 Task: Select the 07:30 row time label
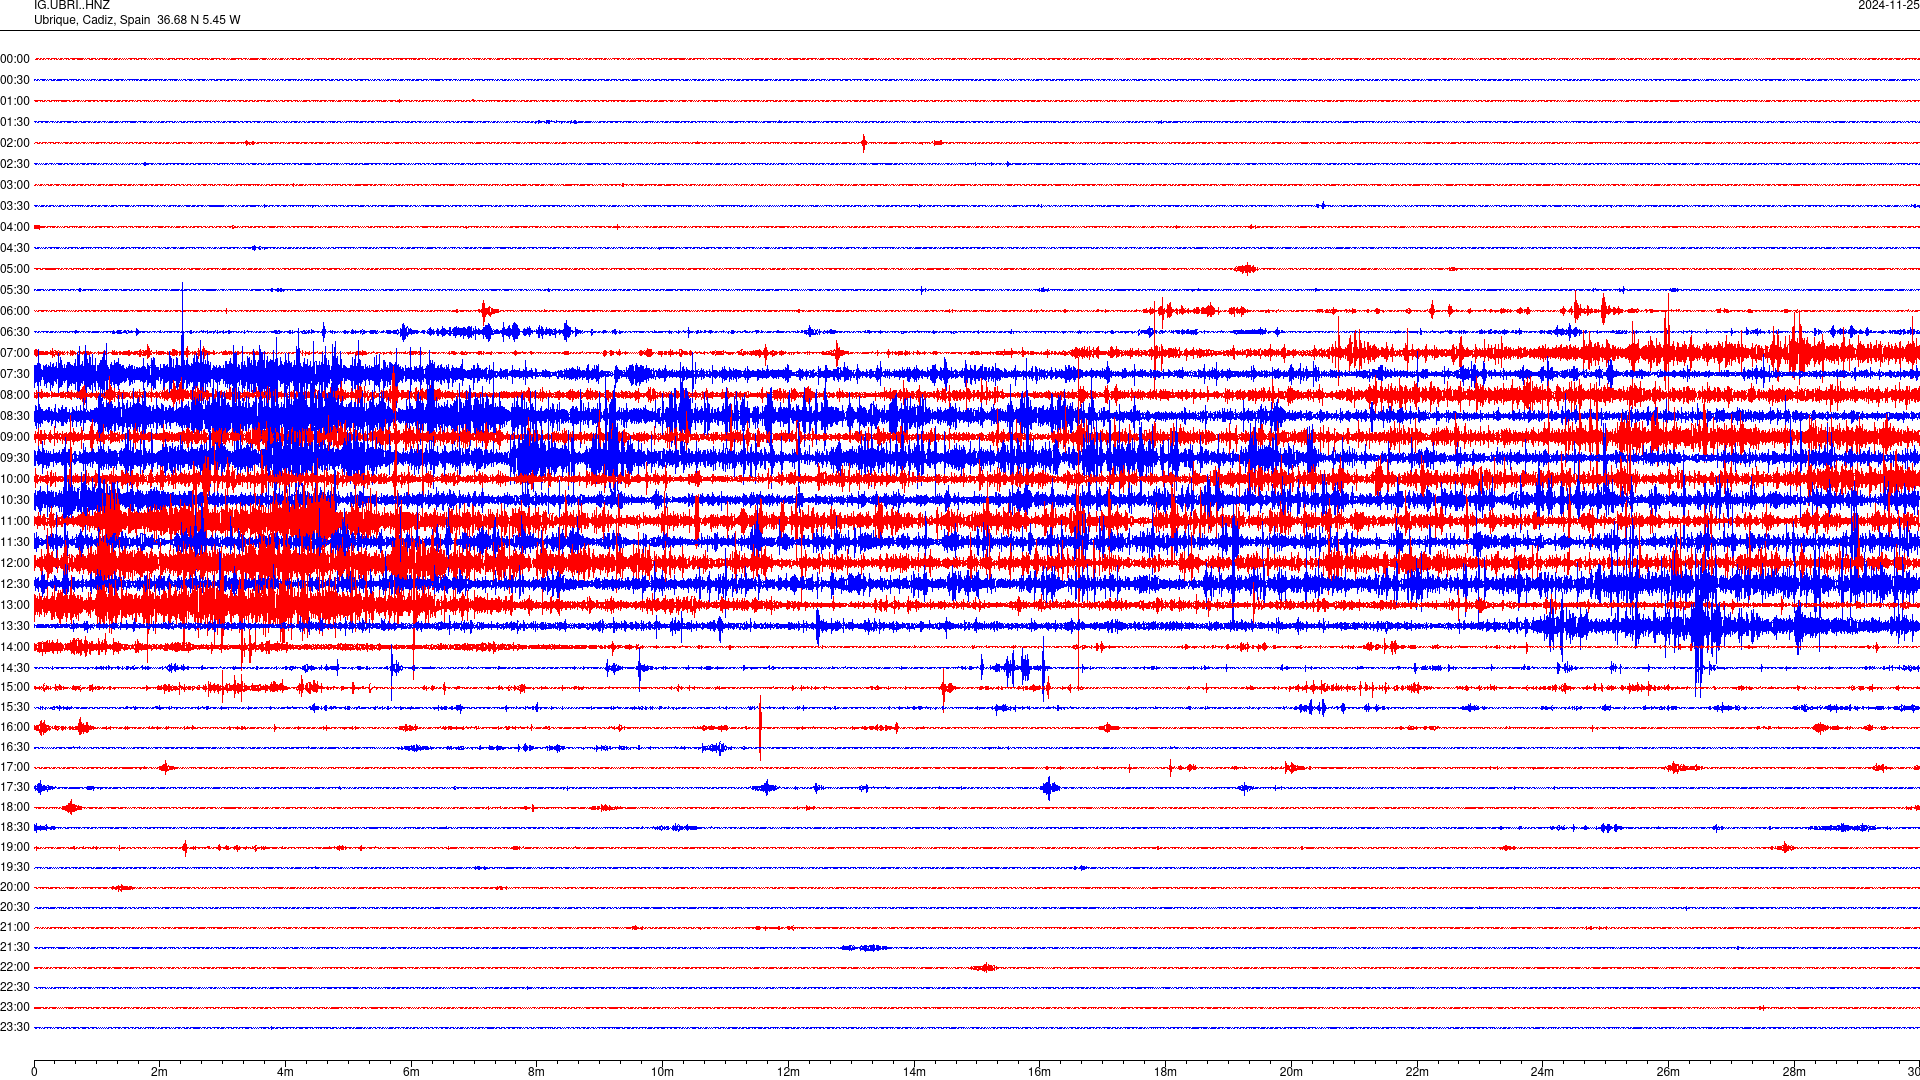[x=15, y=374]
